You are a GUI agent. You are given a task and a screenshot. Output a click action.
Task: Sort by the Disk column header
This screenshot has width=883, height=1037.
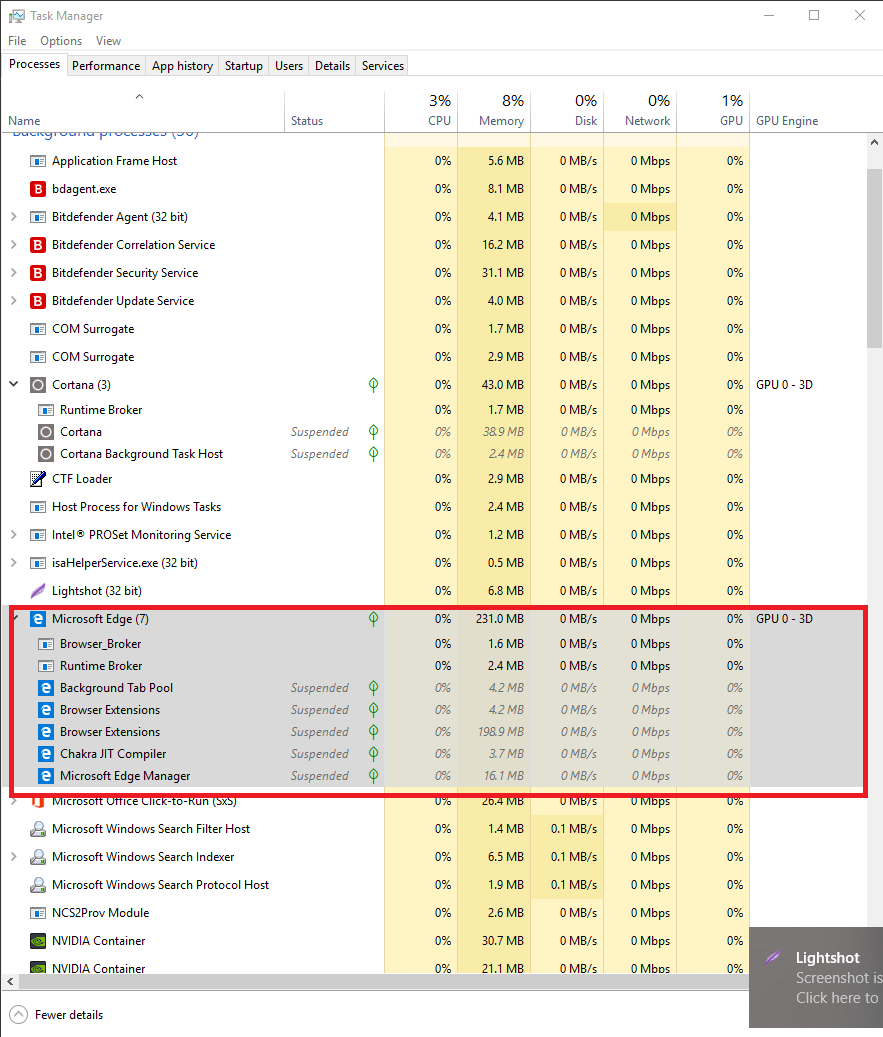tap(568, 111)
